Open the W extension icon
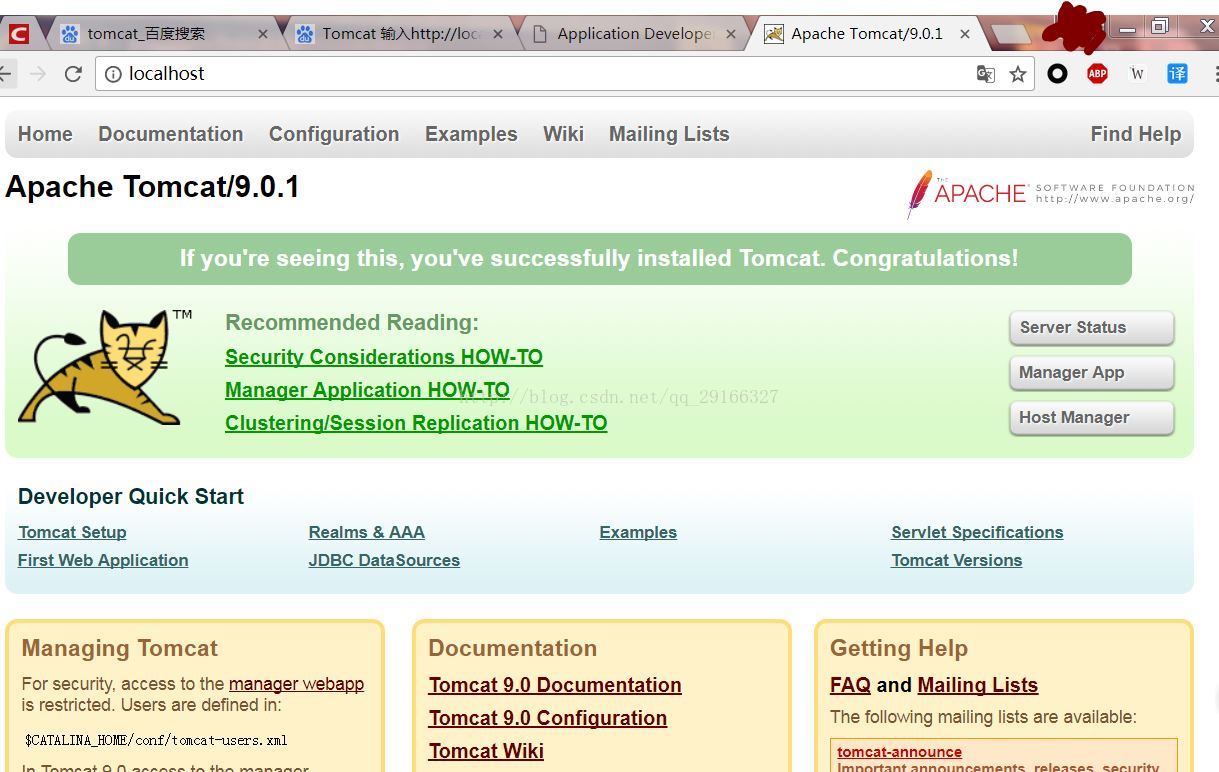 [1137, 73]
